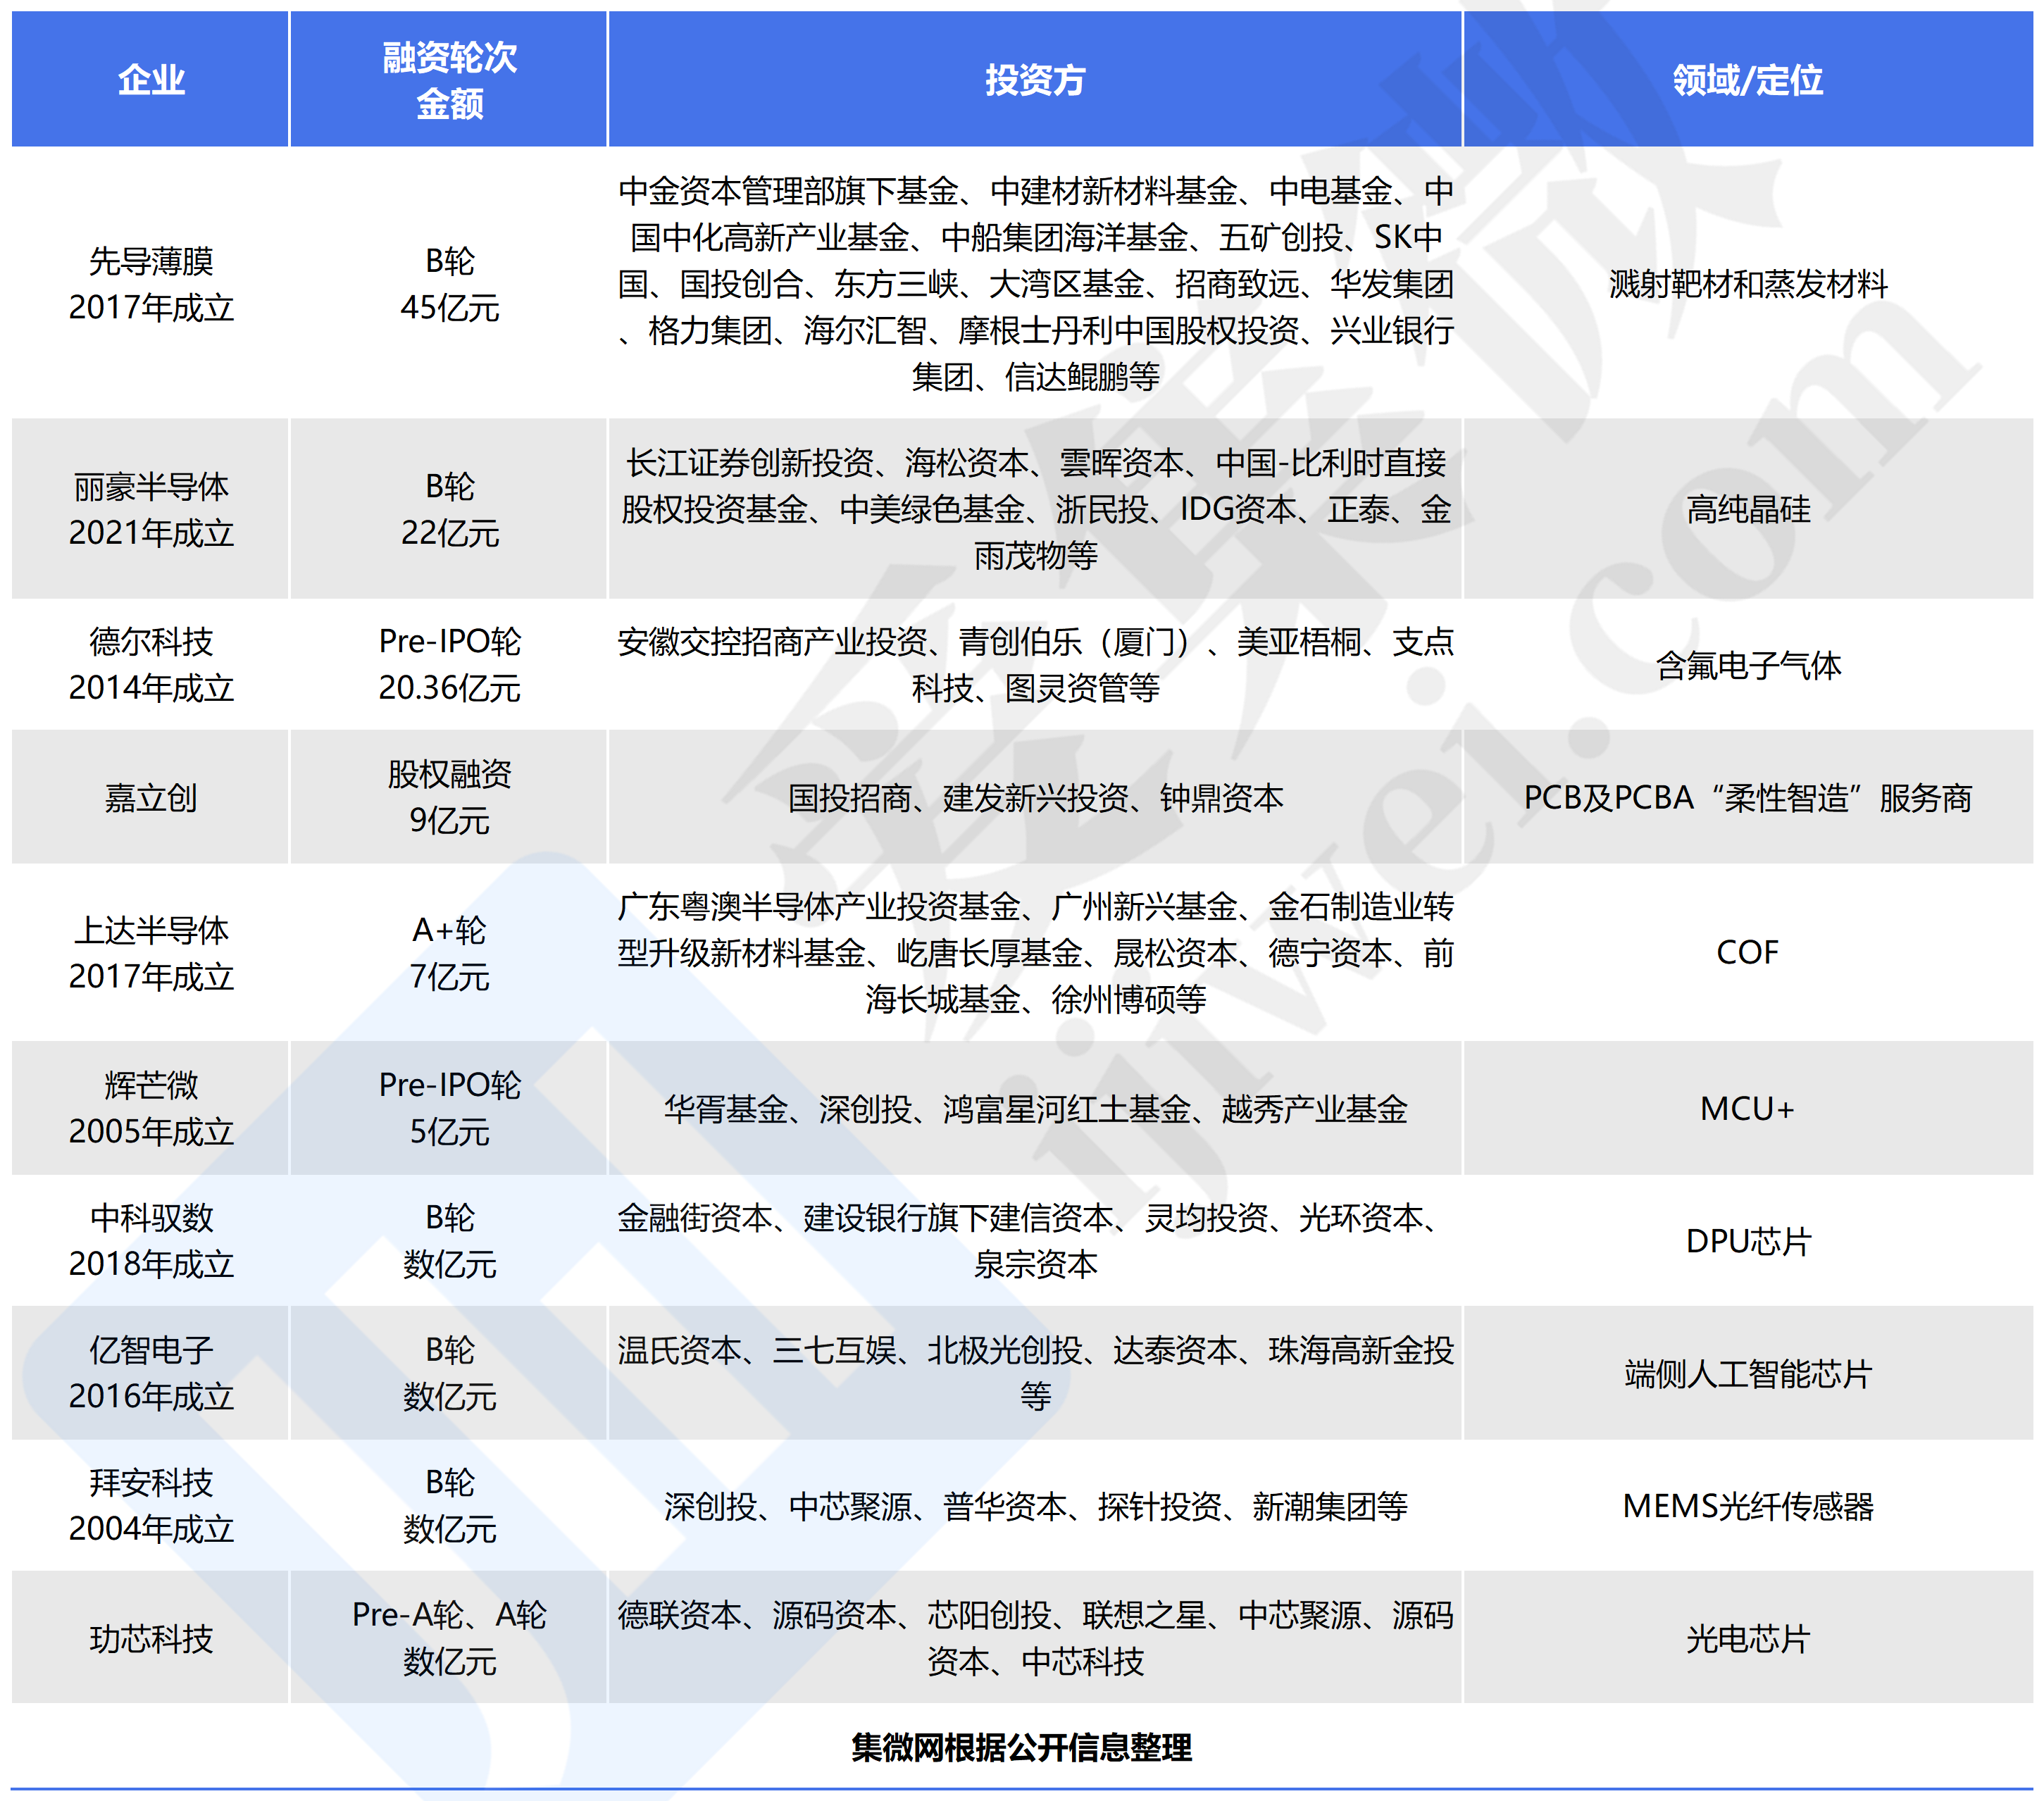Click the 集微网根据公开信息整理 source caption
This screenshot has height=1801, width=2044.
[x=1021, y=1747]
